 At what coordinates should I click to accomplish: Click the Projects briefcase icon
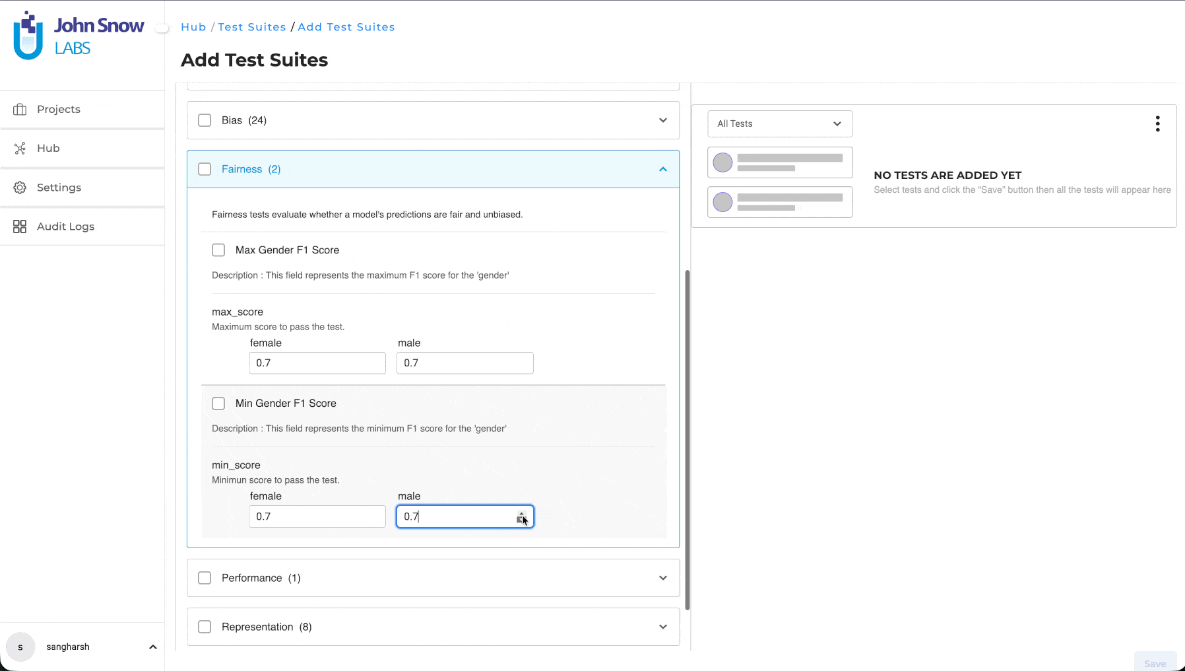20,110
